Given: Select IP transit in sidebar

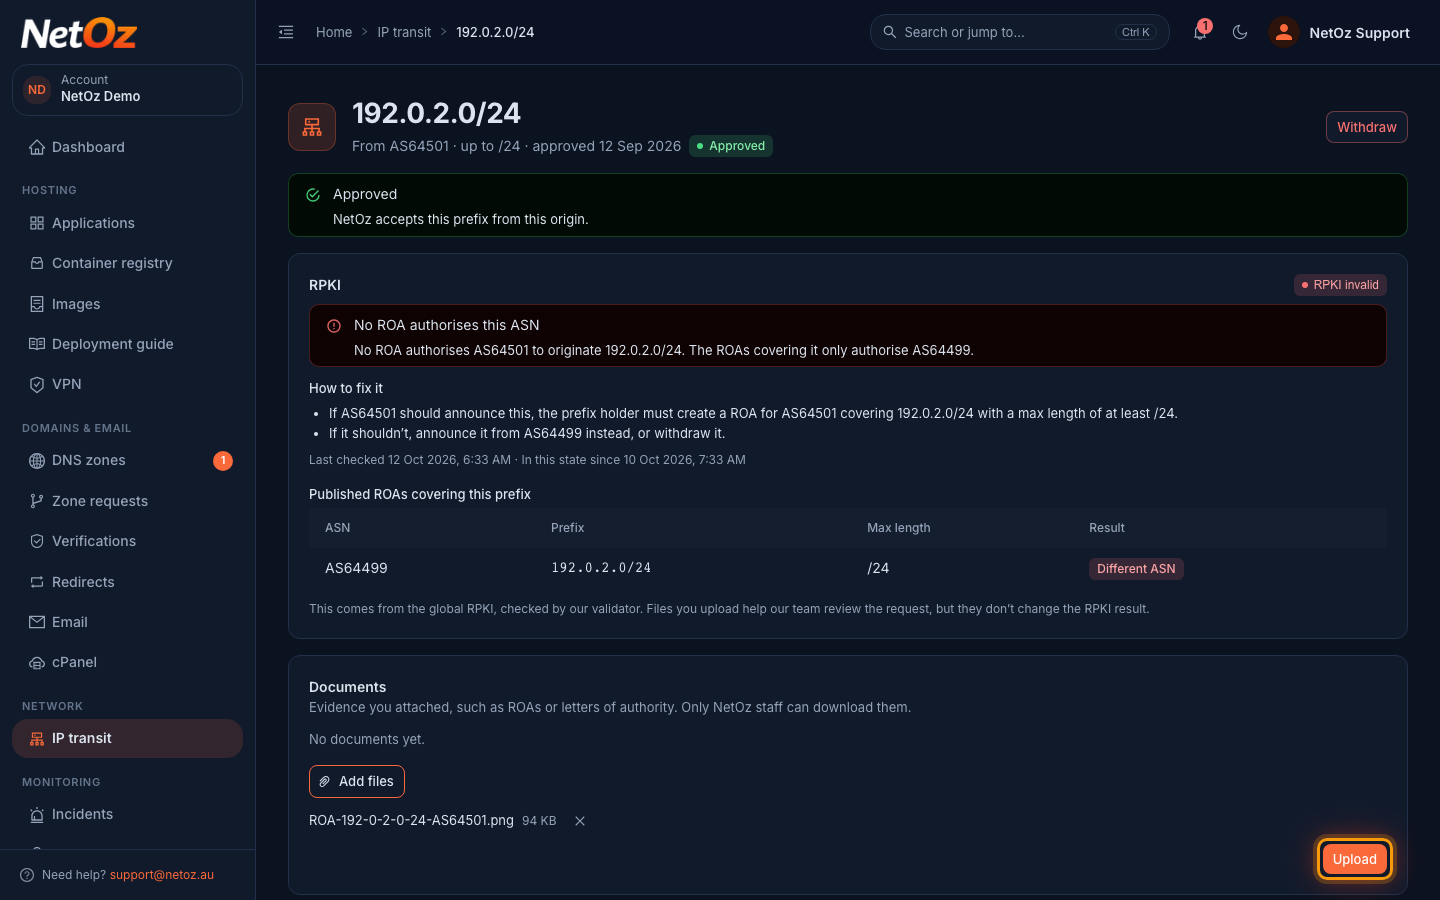Looking at the screenshot, I should 127,738.
